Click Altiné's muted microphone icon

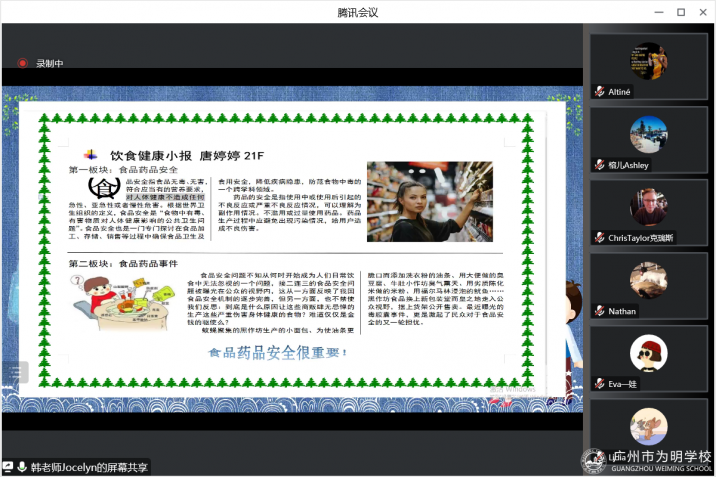point(599,91)
